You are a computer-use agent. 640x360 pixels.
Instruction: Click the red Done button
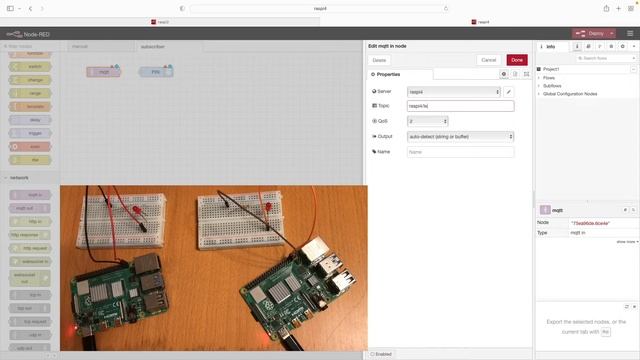point(517,60)
